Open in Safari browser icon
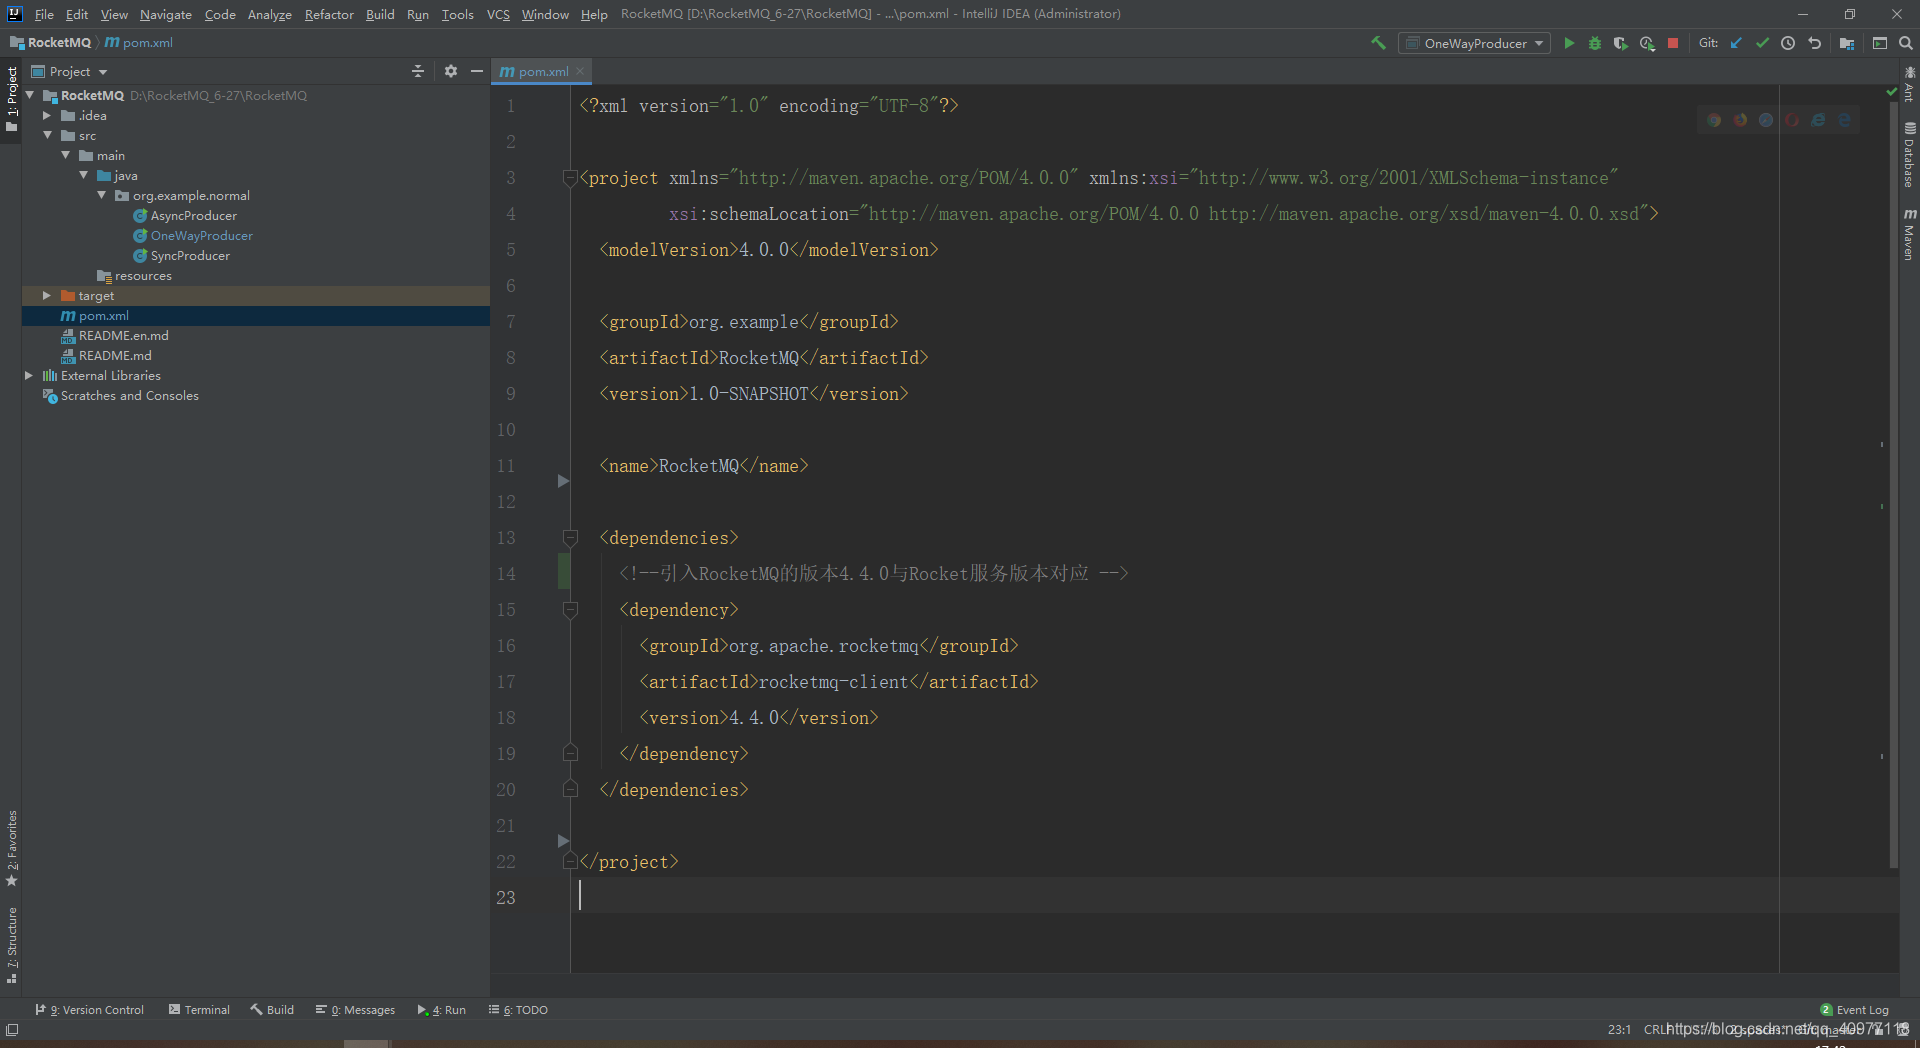 (1766, 120)
